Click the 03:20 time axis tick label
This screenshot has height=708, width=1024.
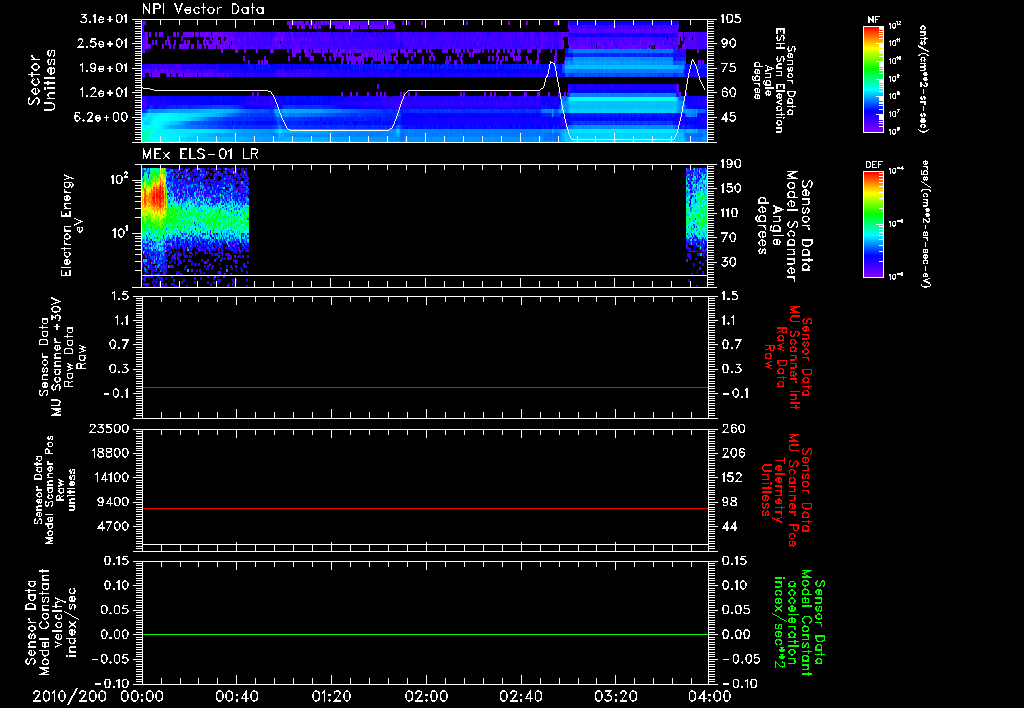coord(615,696)
